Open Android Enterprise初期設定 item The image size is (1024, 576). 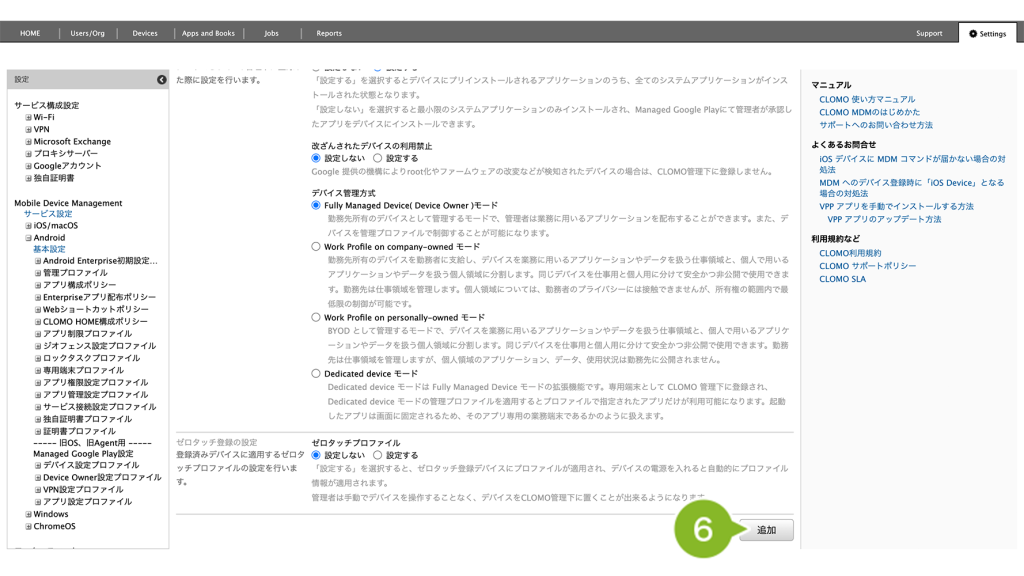click(x=100, y=261)
